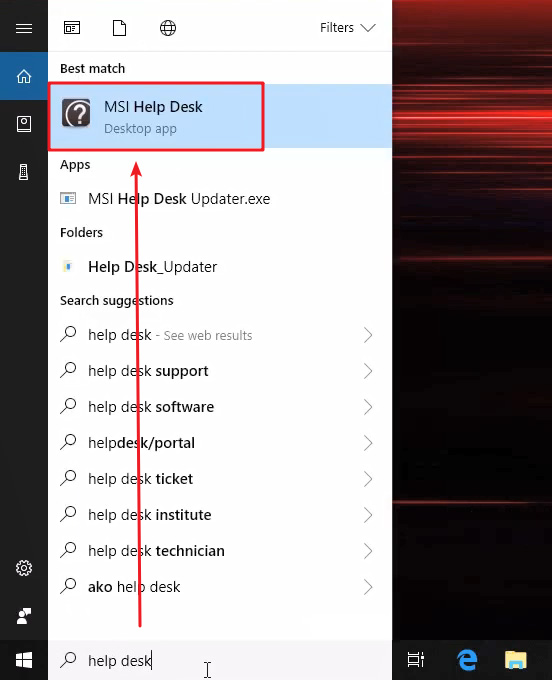
Task: Expand arrow for 'ako help desk'
Action: coord(368,587)
